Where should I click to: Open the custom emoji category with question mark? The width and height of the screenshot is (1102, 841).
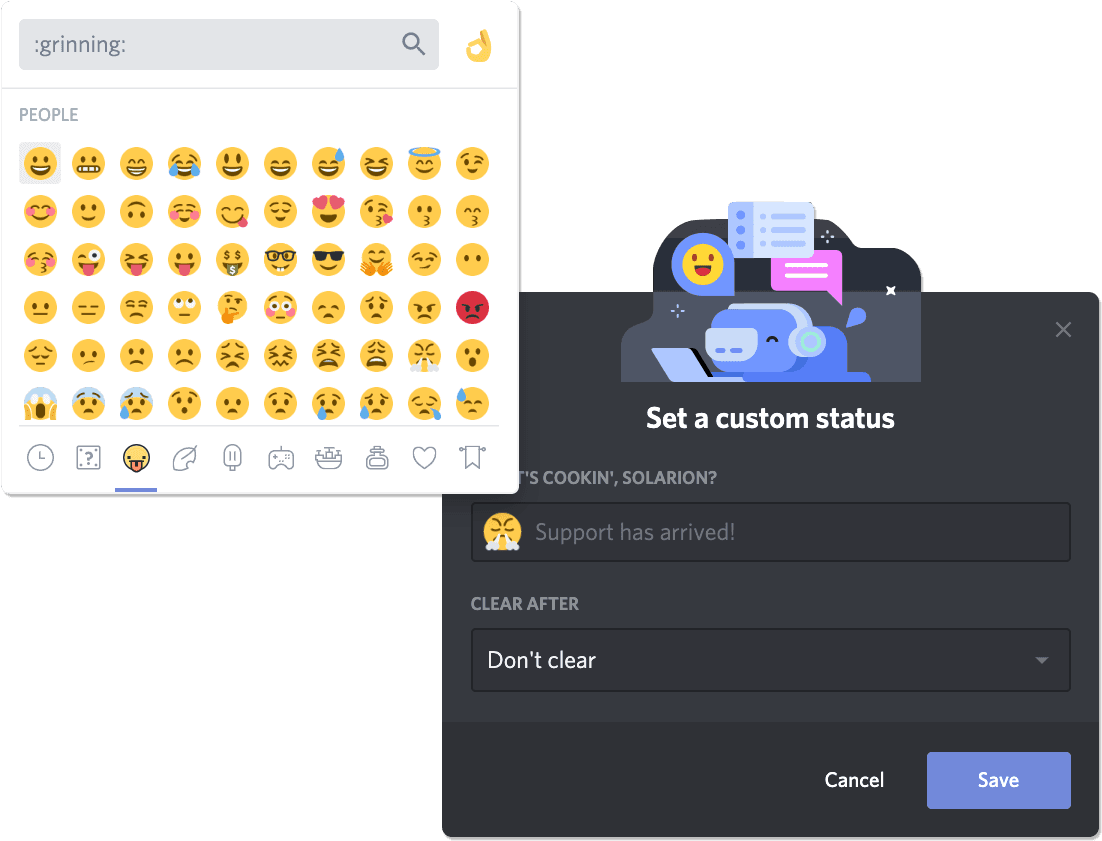pos(88,458)
